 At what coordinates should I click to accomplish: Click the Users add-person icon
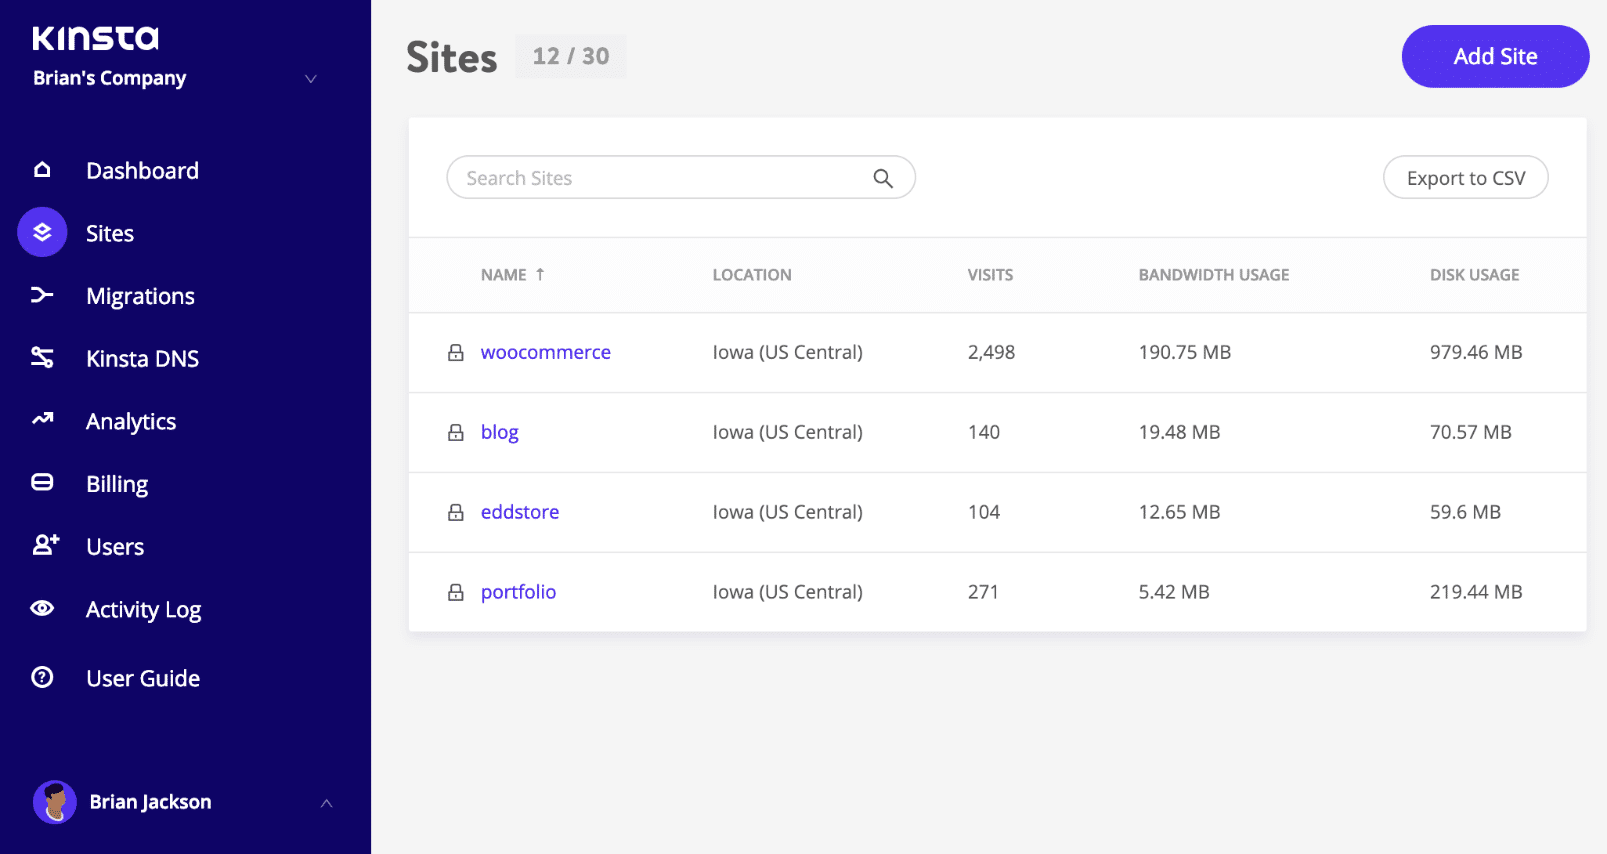point(45,544)
